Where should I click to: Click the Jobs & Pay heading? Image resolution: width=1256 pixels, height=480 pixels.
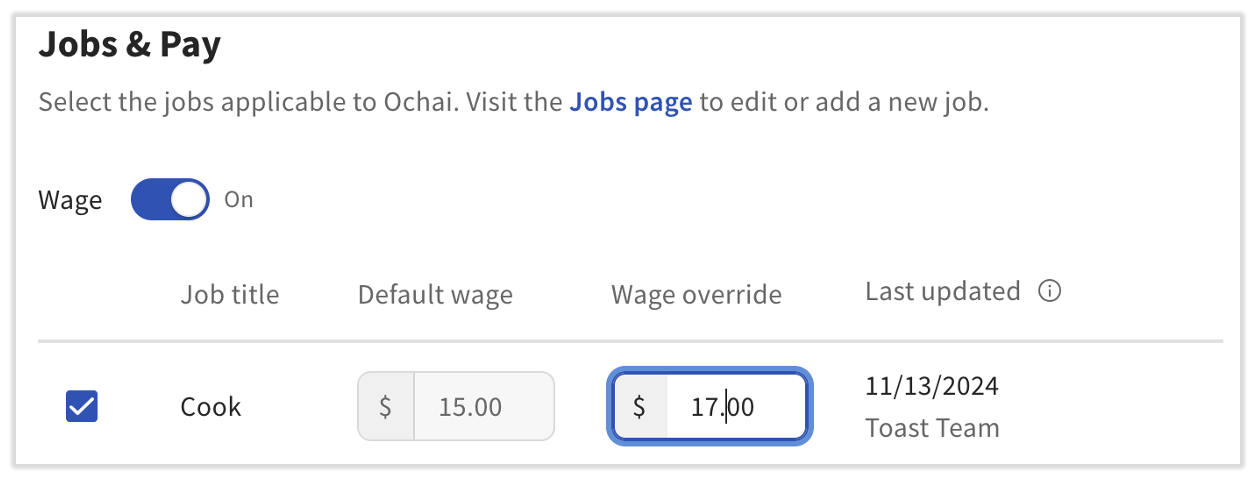[130, 46]
